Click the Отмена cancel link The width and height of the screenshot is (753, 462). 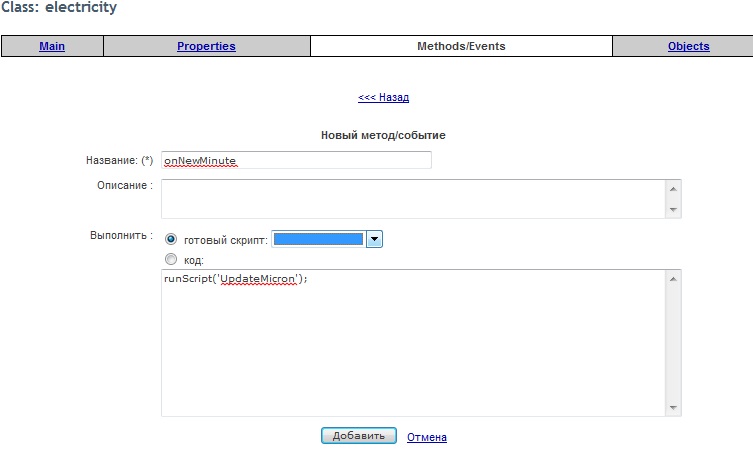tap(426, 437)
